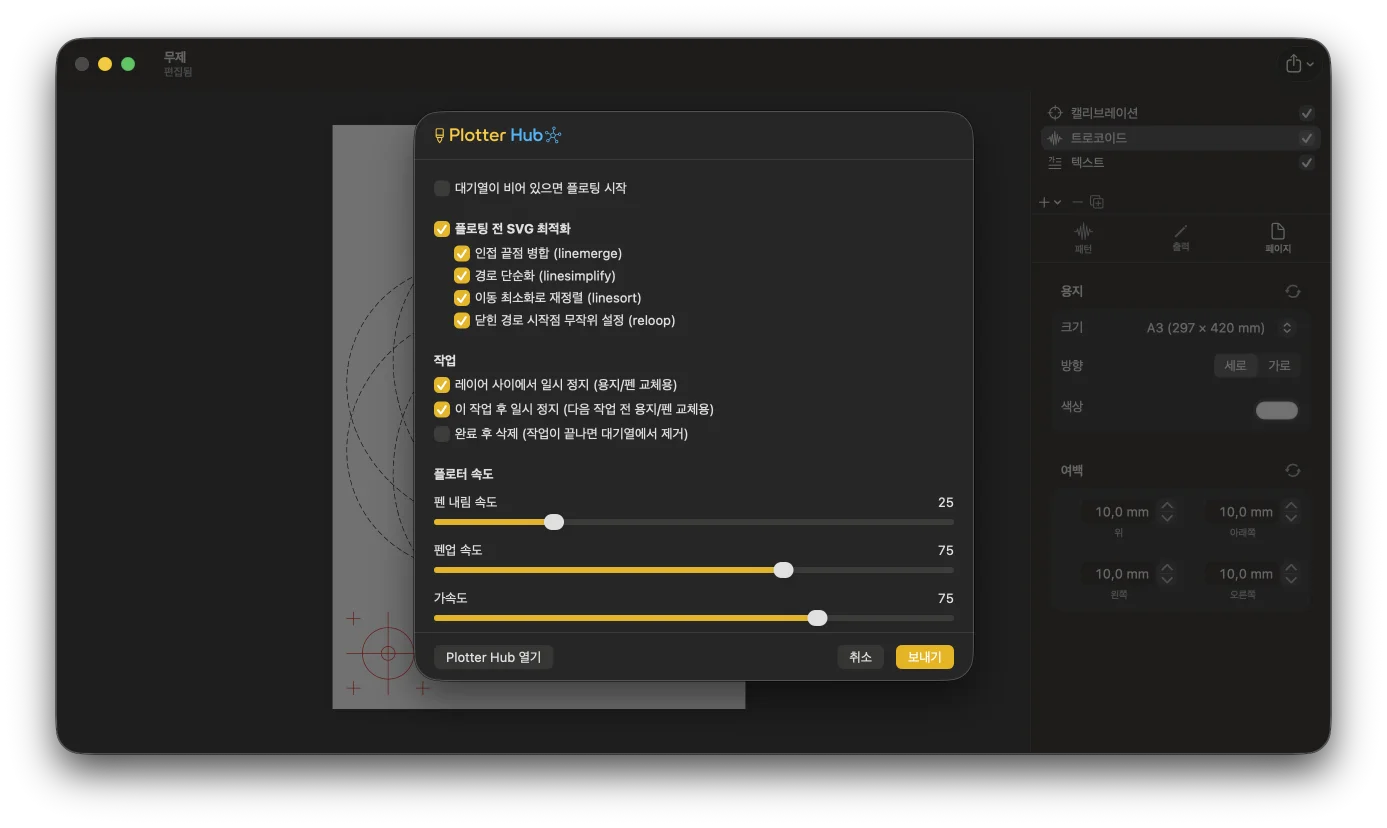Click the 취소 cancel button
Screen dimensions: 1387x828
tap(860, 657)
